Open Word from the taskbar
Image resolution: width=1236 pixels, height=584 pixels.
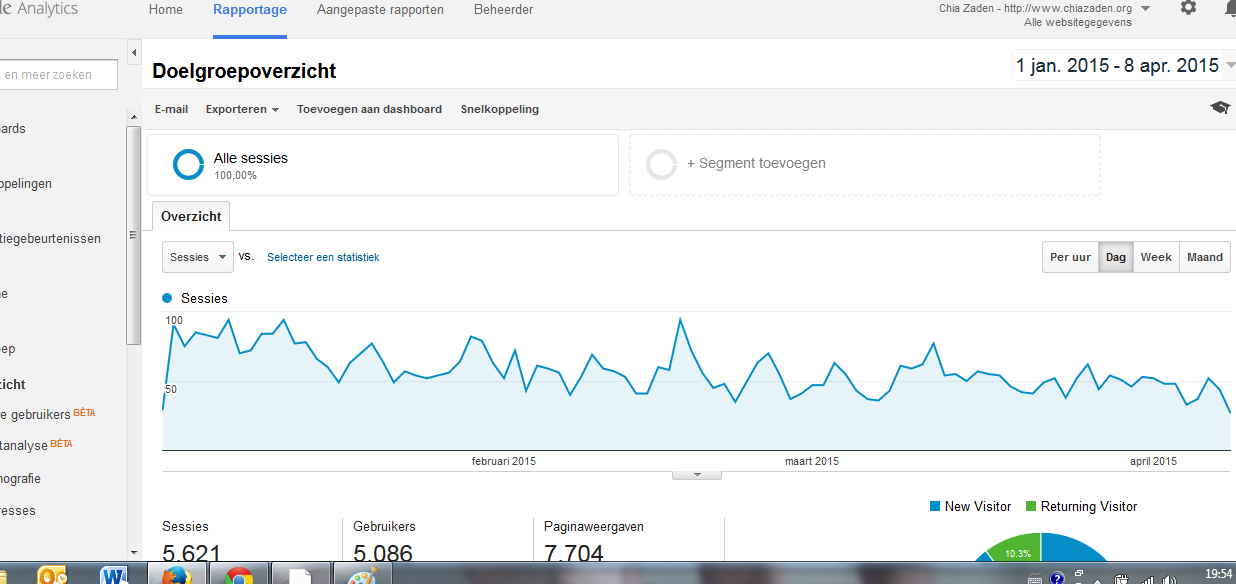(x=115, y=577)
